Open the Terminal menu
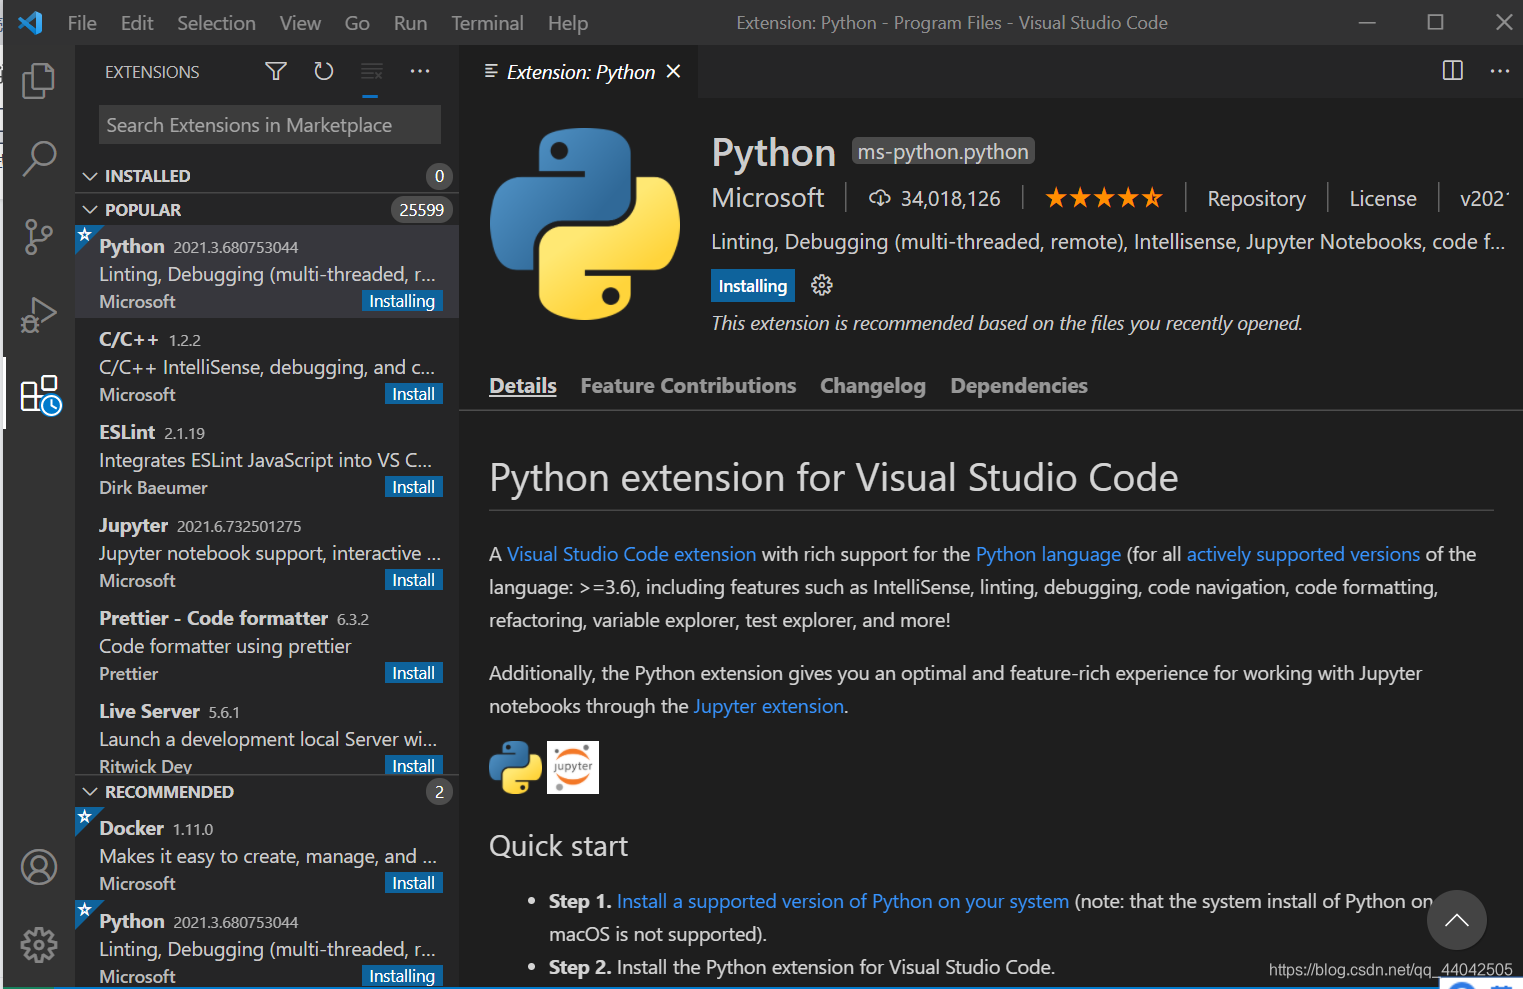Image resolution: width=1523 pixels, height=989 pixels. pos(487,22)
